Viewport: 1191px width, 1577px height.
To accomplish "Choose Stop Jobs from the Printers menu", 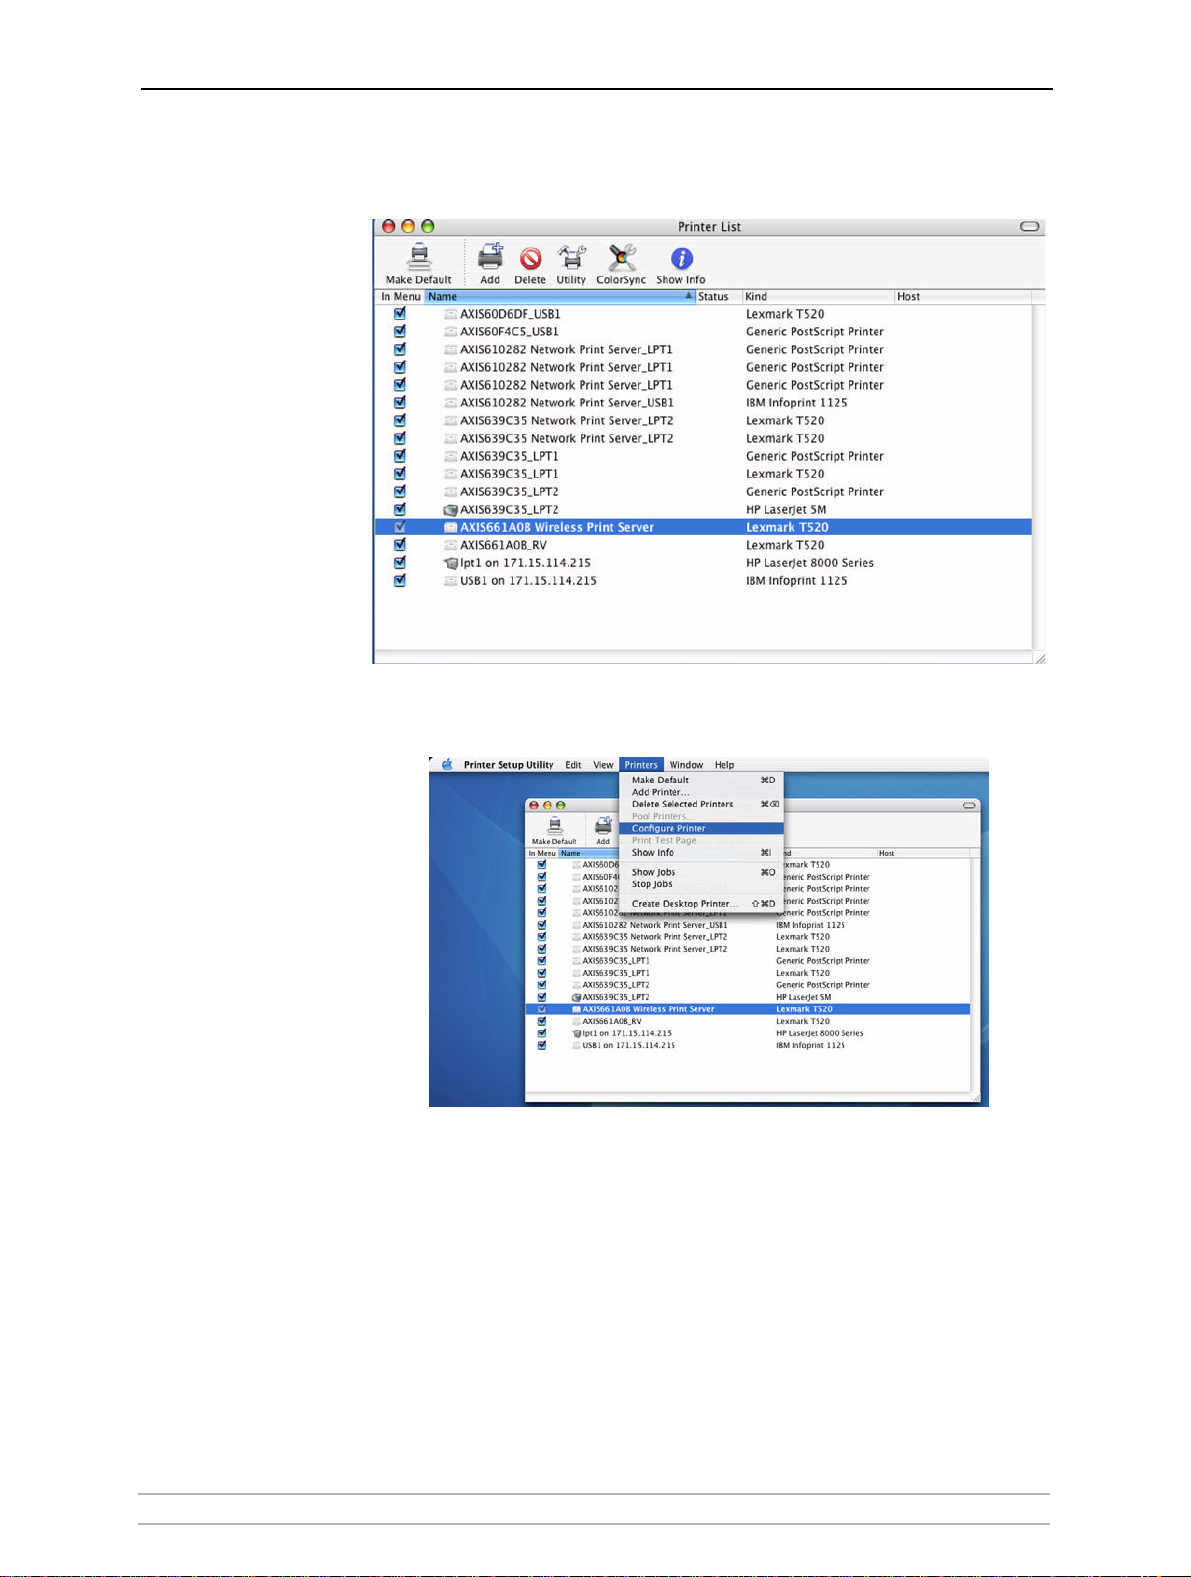I will click(x=701, y=884).
